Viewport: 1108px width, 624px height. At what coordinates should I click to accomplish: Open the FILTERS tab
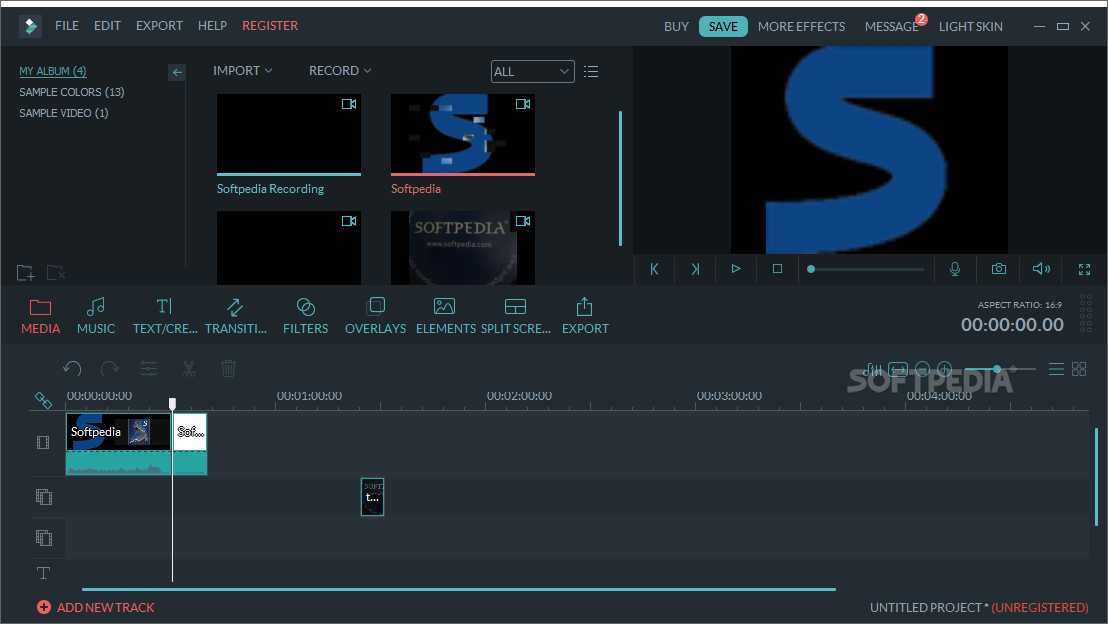[x=305, y=316]
